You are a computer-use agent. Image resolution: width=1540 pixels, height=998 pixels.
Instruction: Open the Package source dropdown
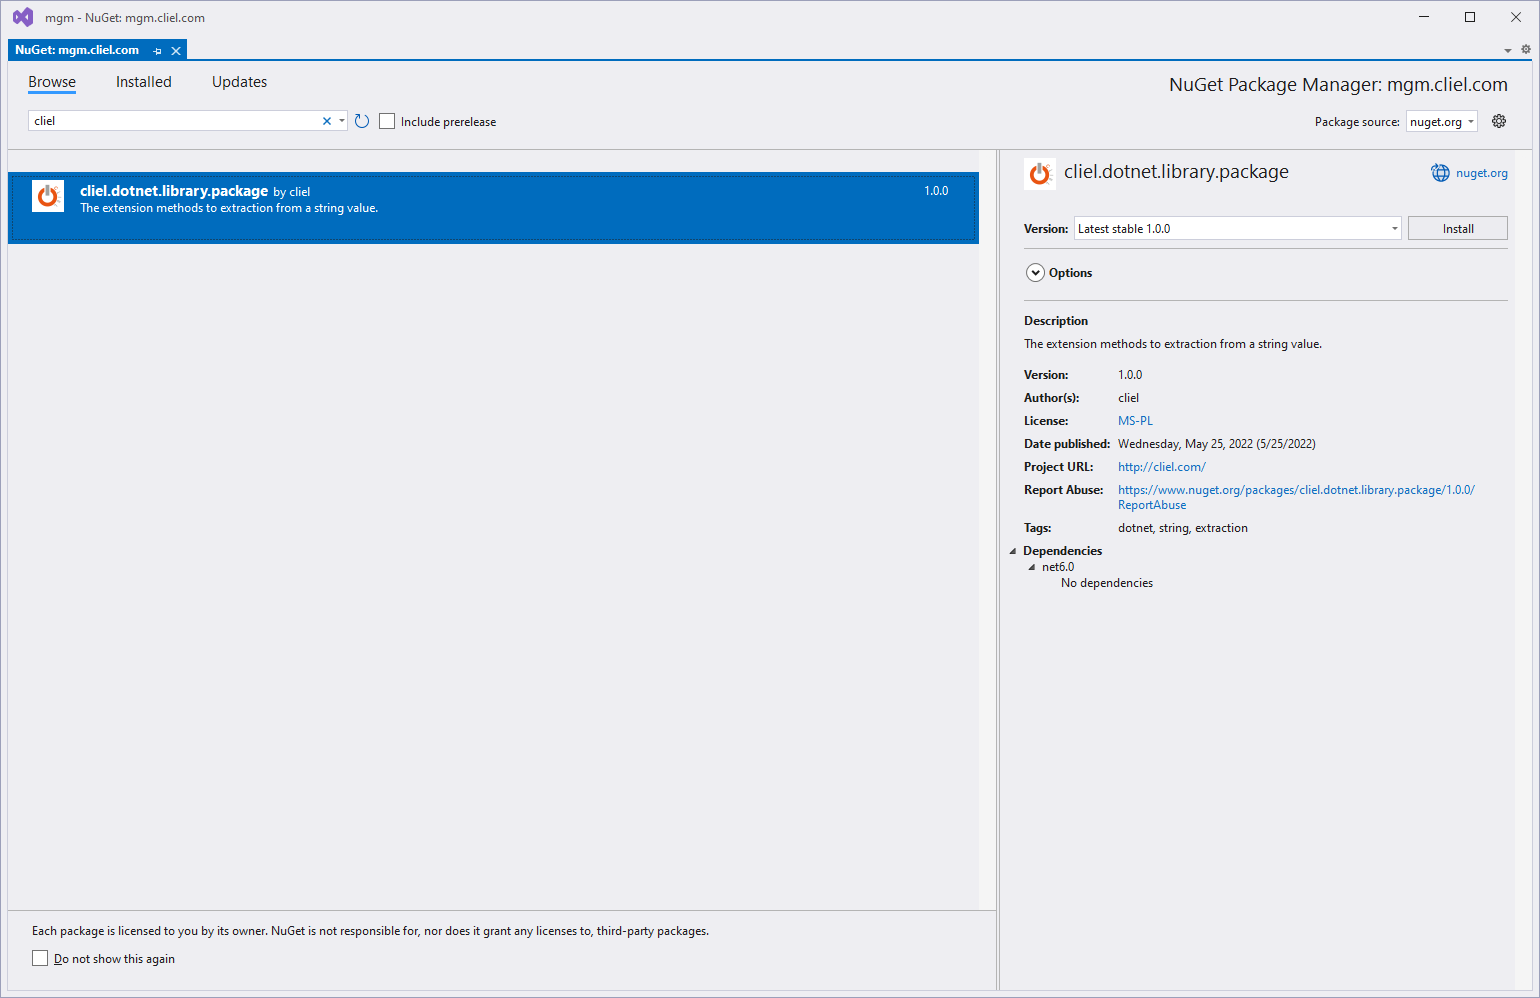(x=1442, y=122)
